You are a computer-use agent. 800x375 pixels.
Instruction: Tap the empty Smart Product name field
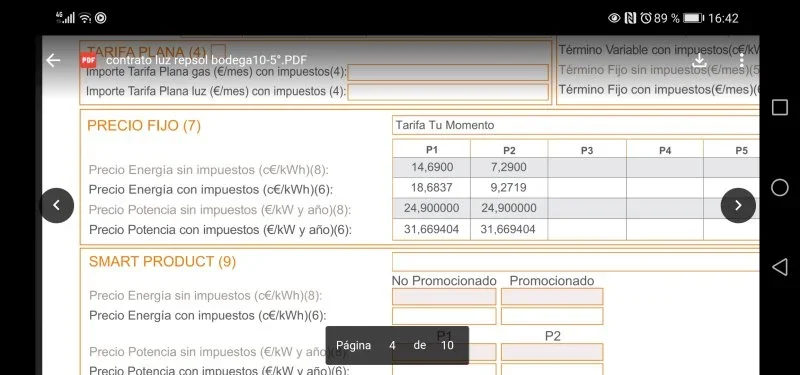tap(576, 262)
